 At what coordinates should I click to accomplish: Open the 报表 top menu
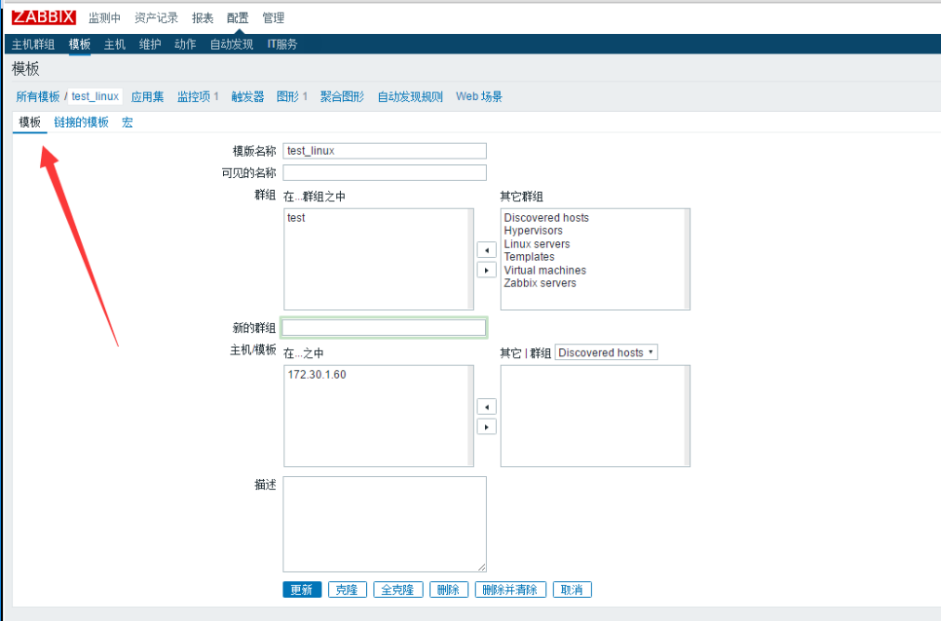[x=202, y=18]
